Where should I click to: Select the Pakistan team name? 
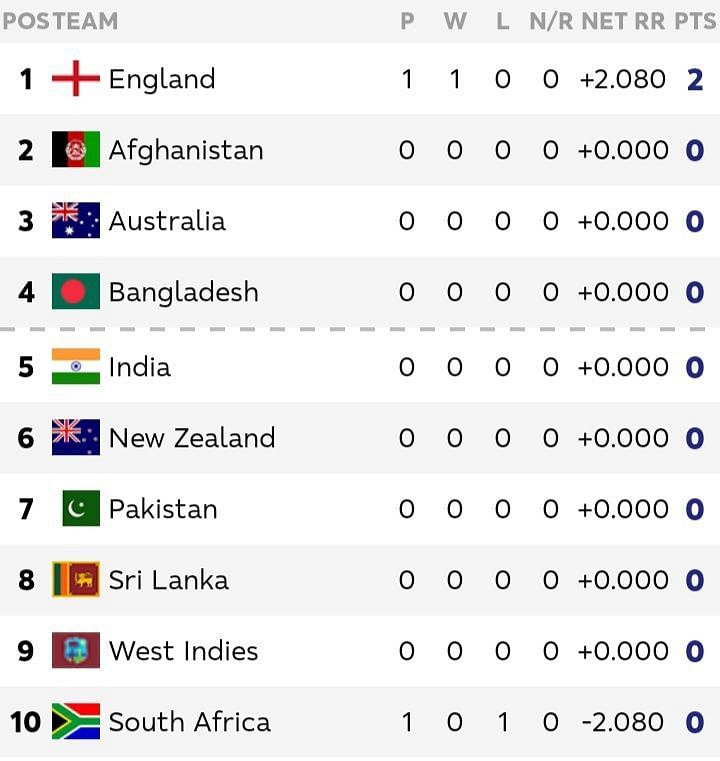point(163,509)
